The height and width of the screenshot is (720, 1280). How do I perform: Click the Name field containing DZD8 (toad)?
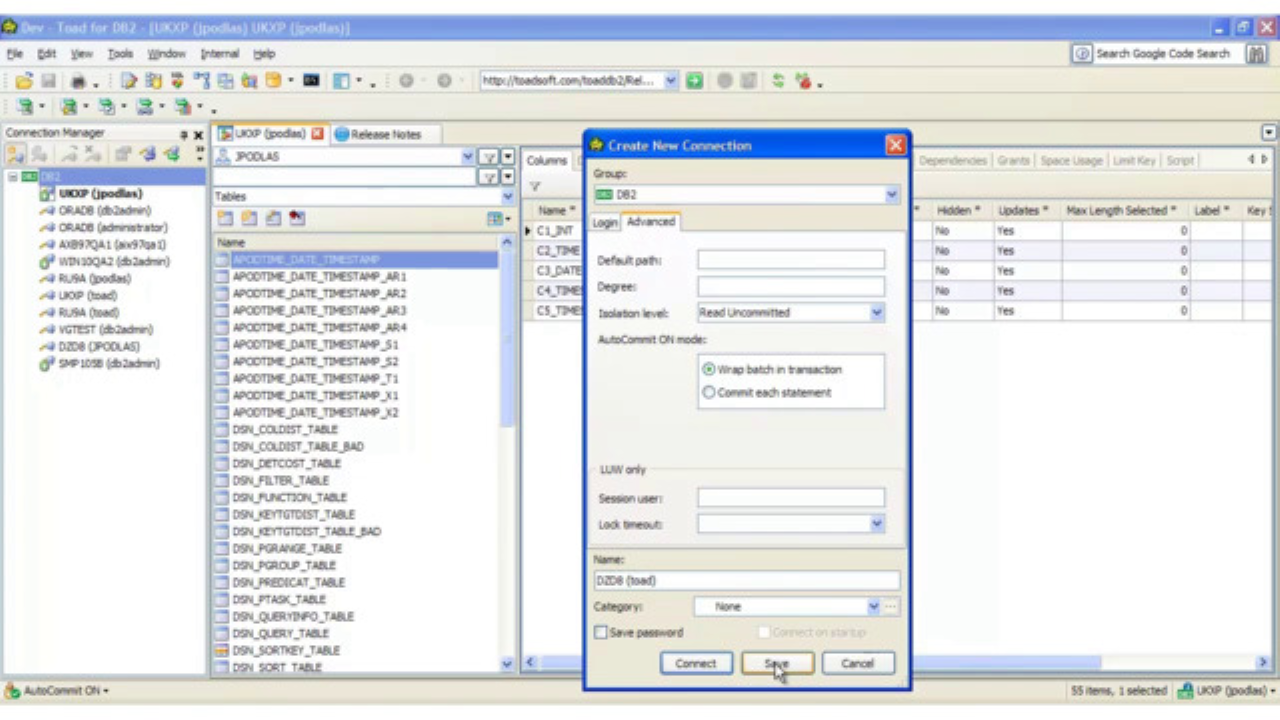pyautogui.click(x=746, y=580)
